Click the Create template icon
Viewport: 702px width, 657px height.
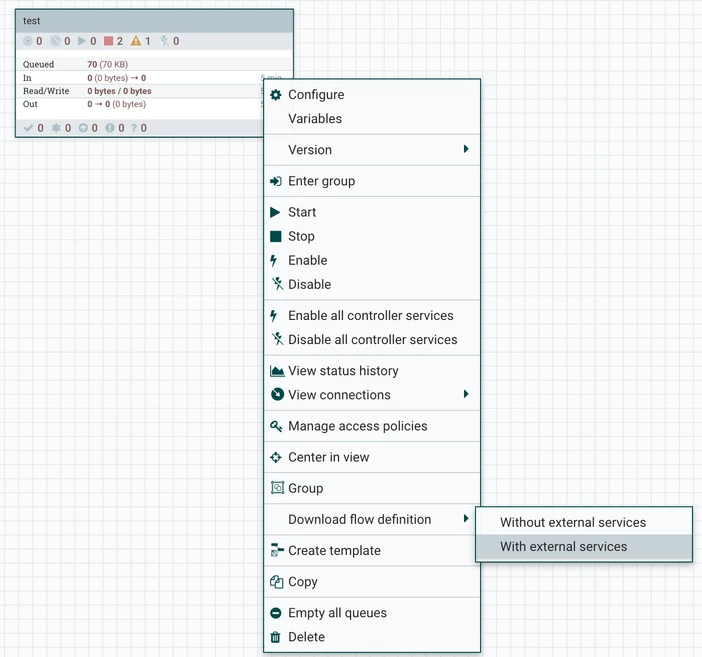(x=277, y=550)
